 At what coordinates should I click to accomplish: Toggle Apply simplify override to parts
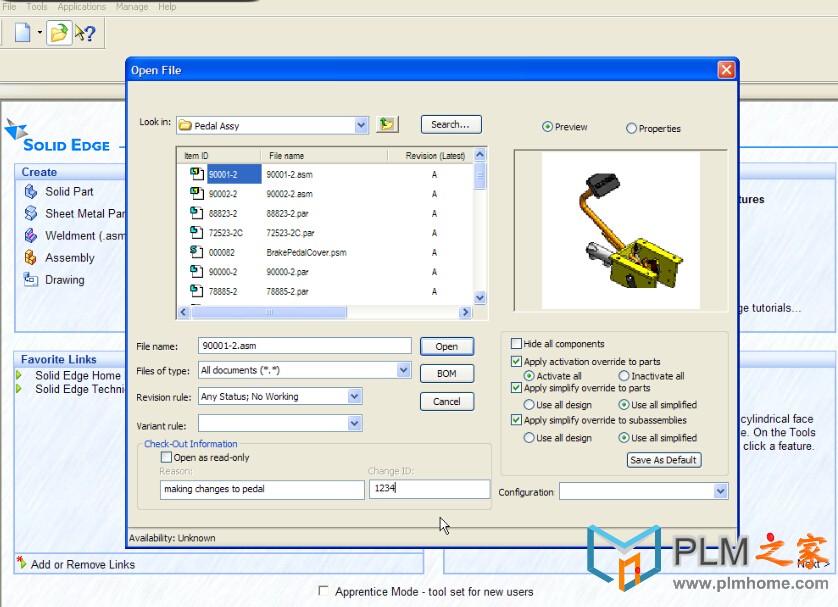[516, 388]
